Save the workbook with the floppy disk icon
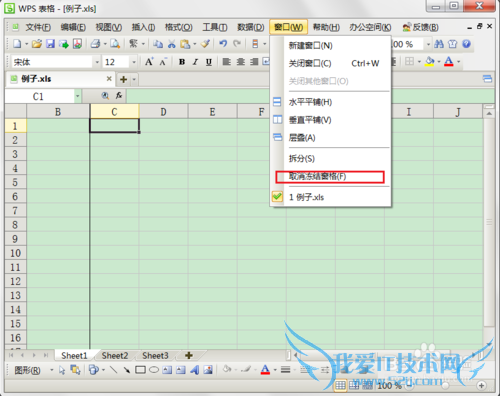The width and height of the screenshot is (500, 396). coord(50,44)
